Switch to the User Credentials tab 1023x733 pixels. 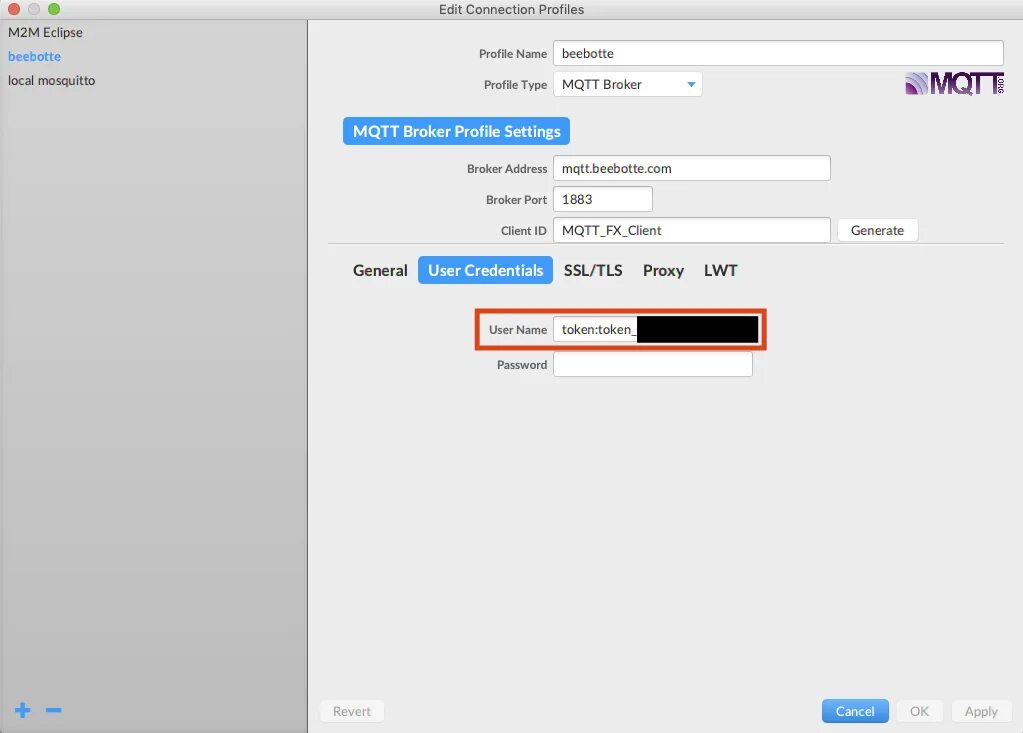485,270
